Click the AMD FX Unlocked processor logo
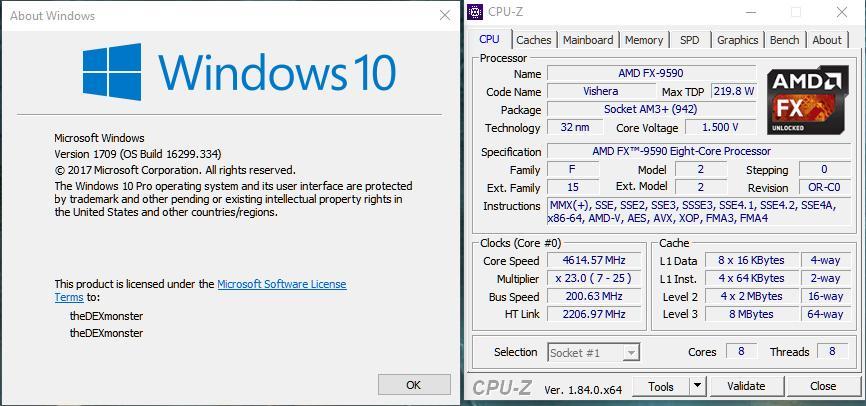The height and width of the screenshot is (406, 866). coord(807,100)
